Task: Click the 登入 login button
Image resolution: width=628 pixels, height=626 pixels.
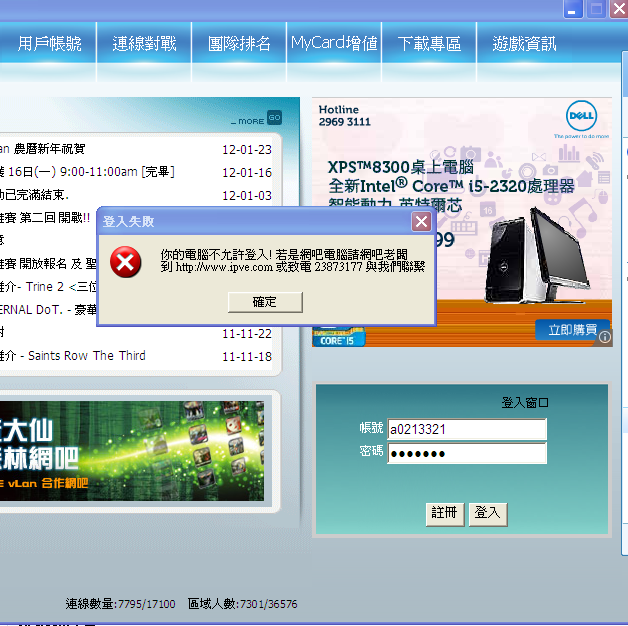Action: (488, 513)
